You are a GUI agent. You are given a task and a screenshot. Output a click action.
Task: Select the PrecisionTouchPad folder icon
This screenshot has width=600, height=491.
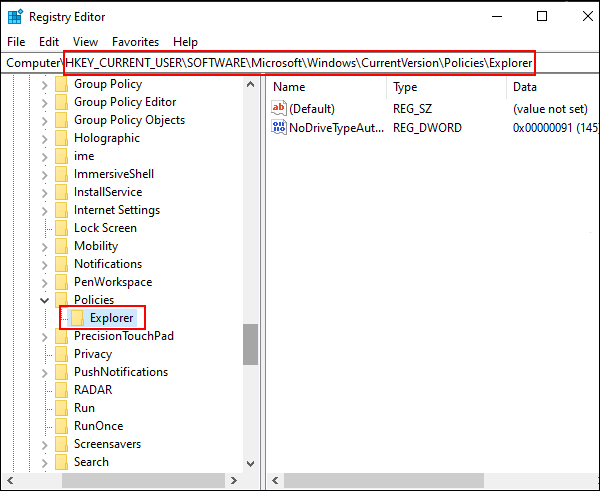point(61,336)
